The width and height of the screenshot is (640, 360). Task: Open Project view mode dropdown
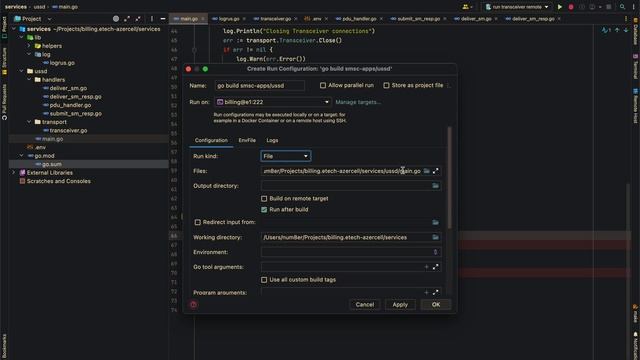pyautogui.click(x=33, y=19)
